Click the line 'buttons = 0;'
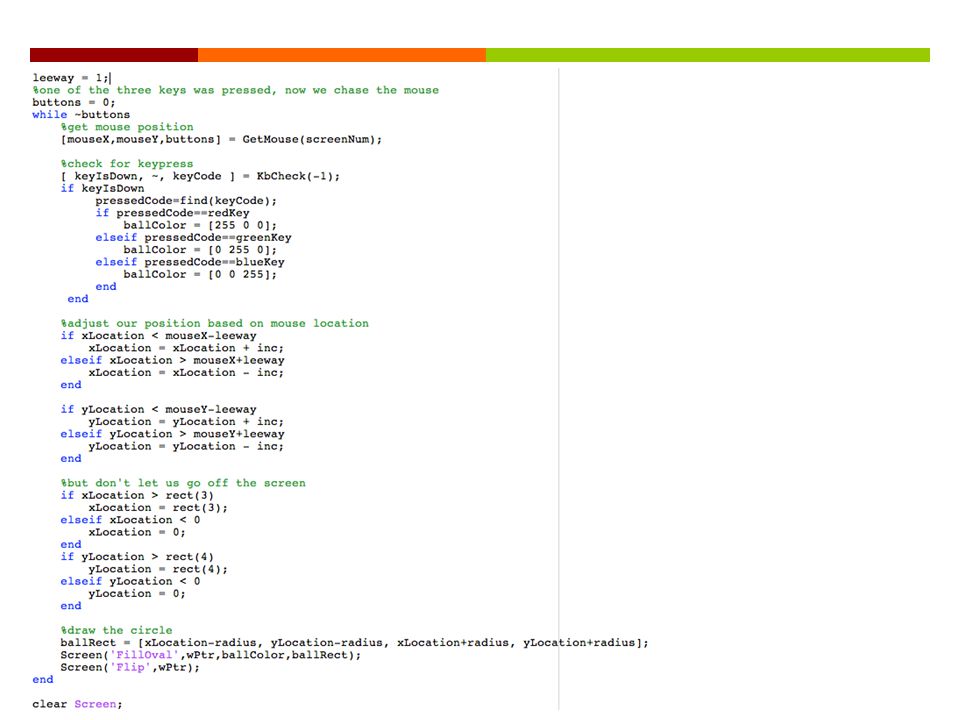Image resolution: width=960 pixels, height=720 pixels. tap(73, 102)
